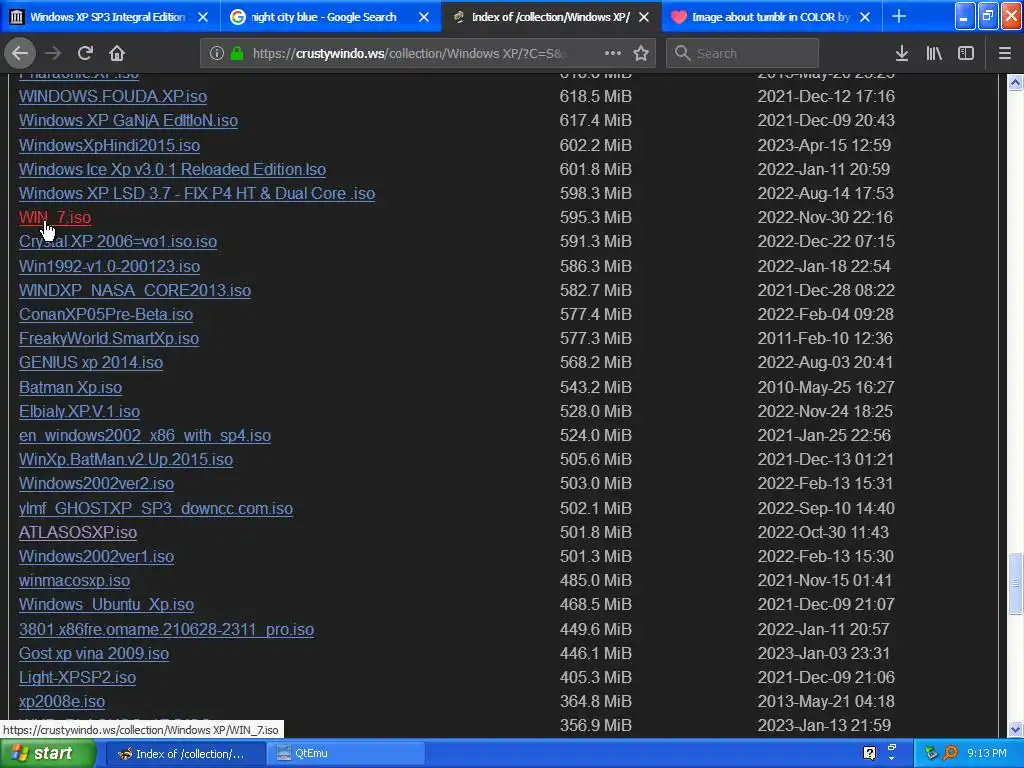
Task: Open the ATLASOSXP.iso link
Action: 78,533
